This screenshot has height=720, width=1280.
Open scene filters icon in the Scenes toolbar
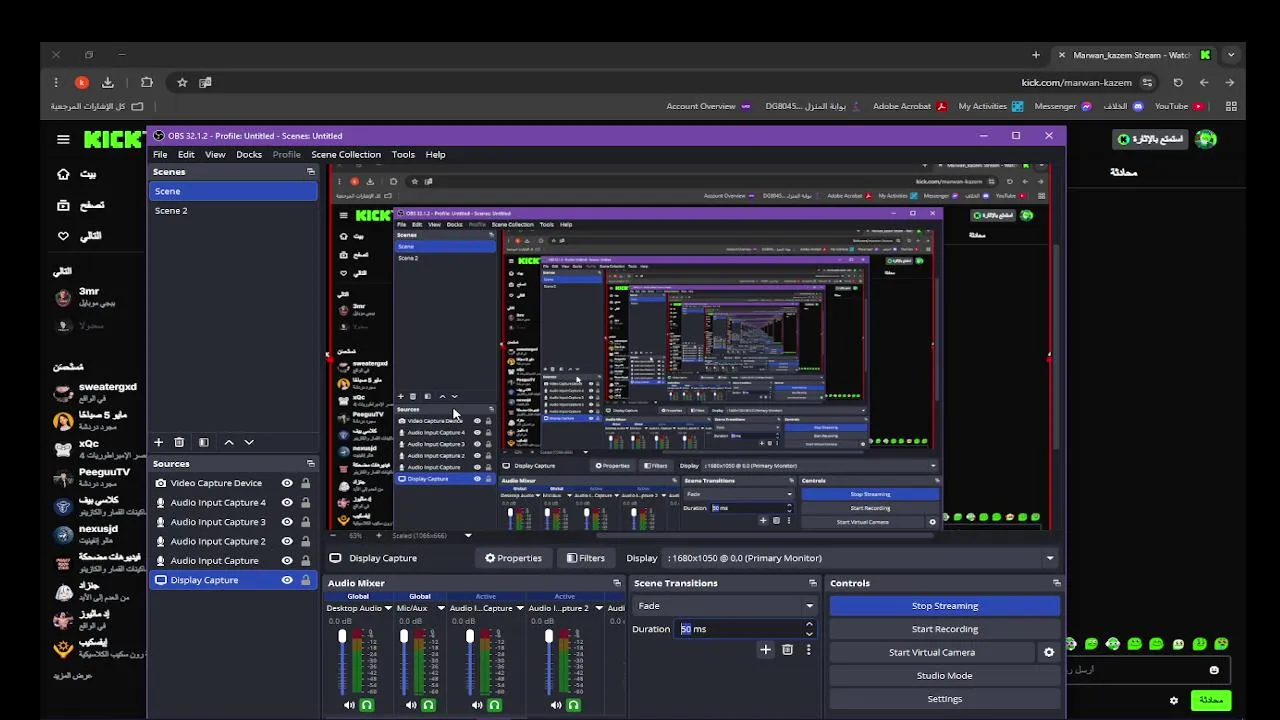204,442
